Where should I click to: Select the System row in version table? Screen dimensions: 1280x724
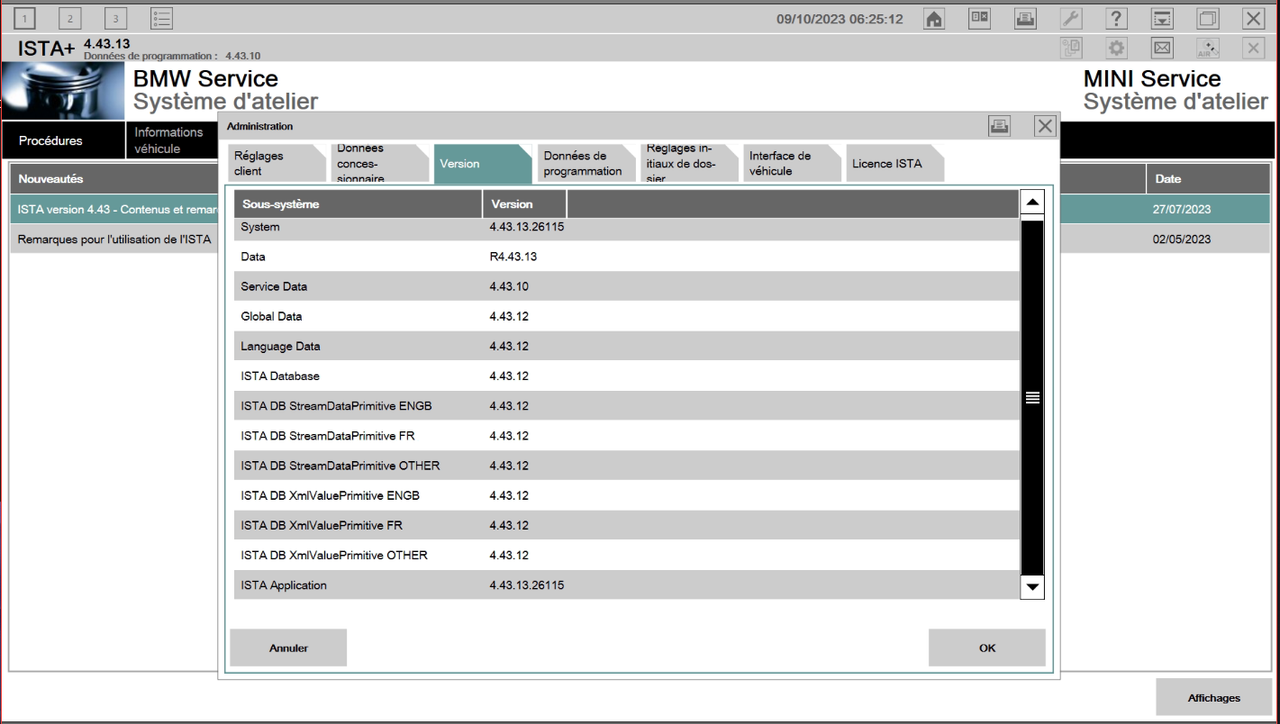pos(627,228)
